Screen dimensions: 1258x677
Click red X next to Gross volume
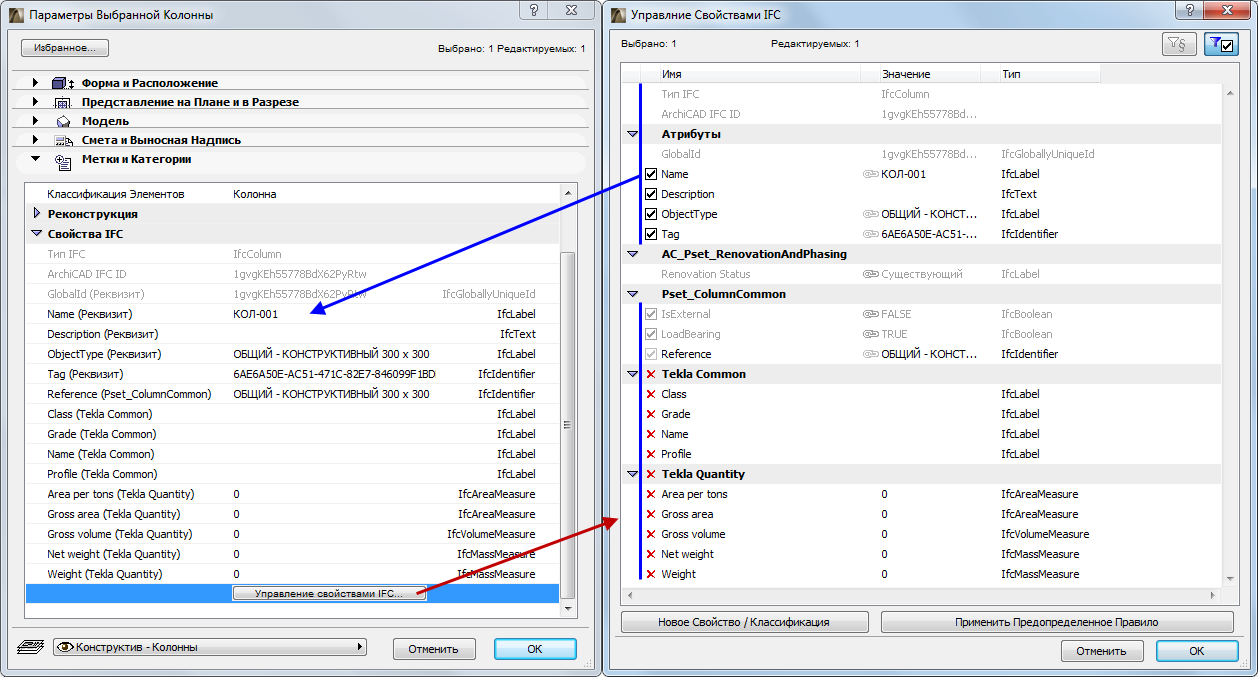651,534
